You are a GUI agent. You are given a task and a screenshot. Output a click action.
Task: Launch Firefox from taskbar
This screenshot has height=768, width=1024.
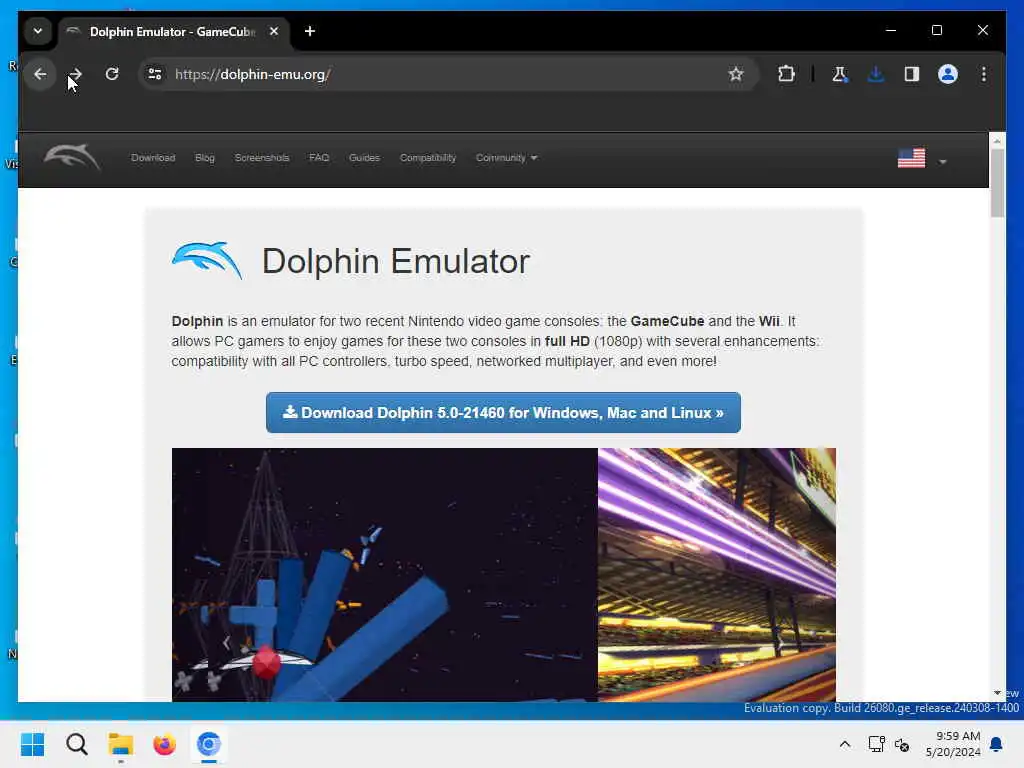click(165, 744)
